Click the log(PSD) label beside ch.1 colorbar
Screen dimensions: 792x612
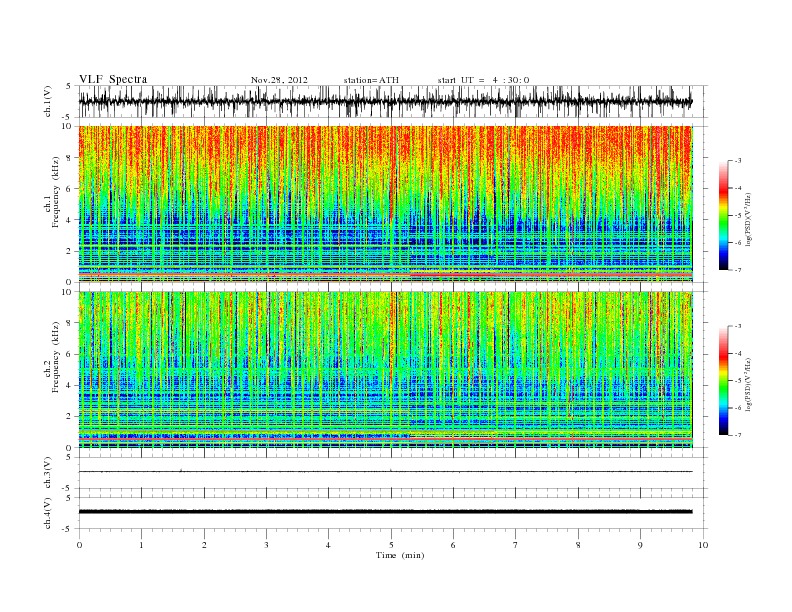pyautogui.click(x=748, y=219)
